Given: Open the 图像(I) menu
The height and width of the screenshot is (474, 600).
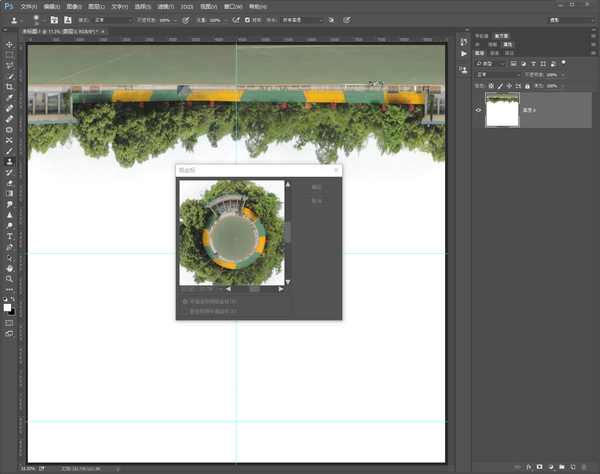Looking at the screenshot, I should [74, 7].
